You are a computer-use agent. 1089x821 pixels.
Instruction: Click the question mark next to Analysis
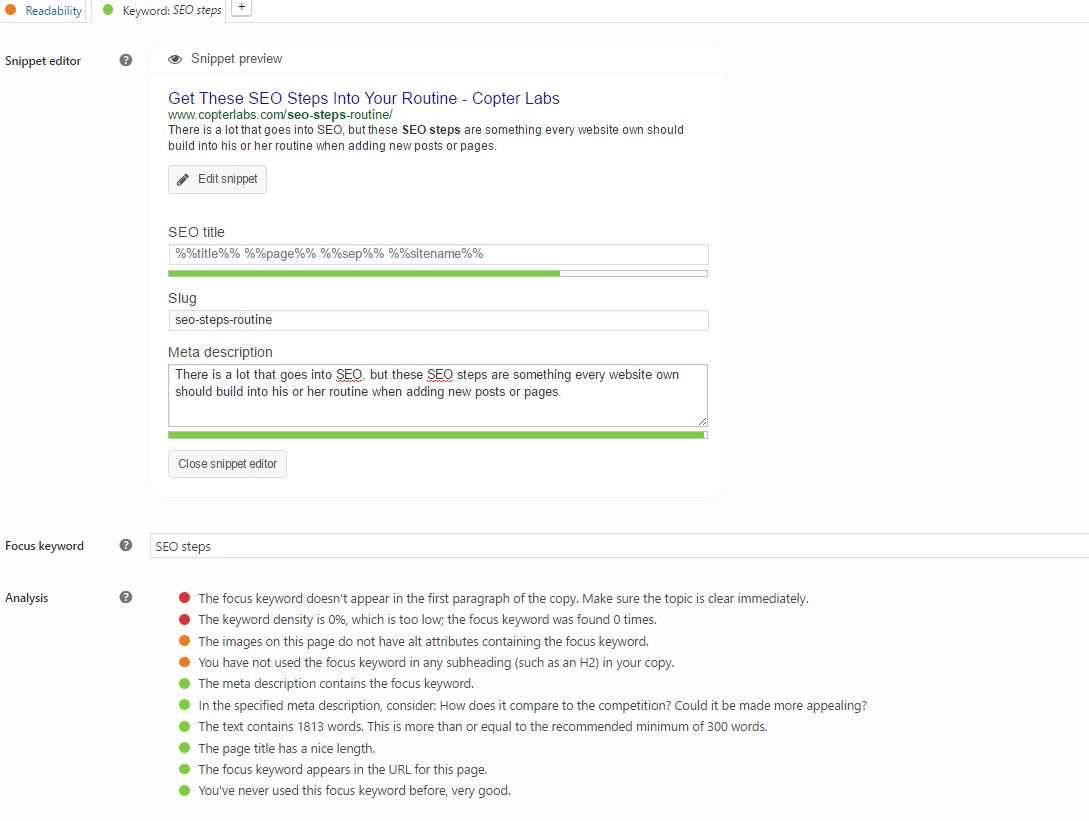126,597
